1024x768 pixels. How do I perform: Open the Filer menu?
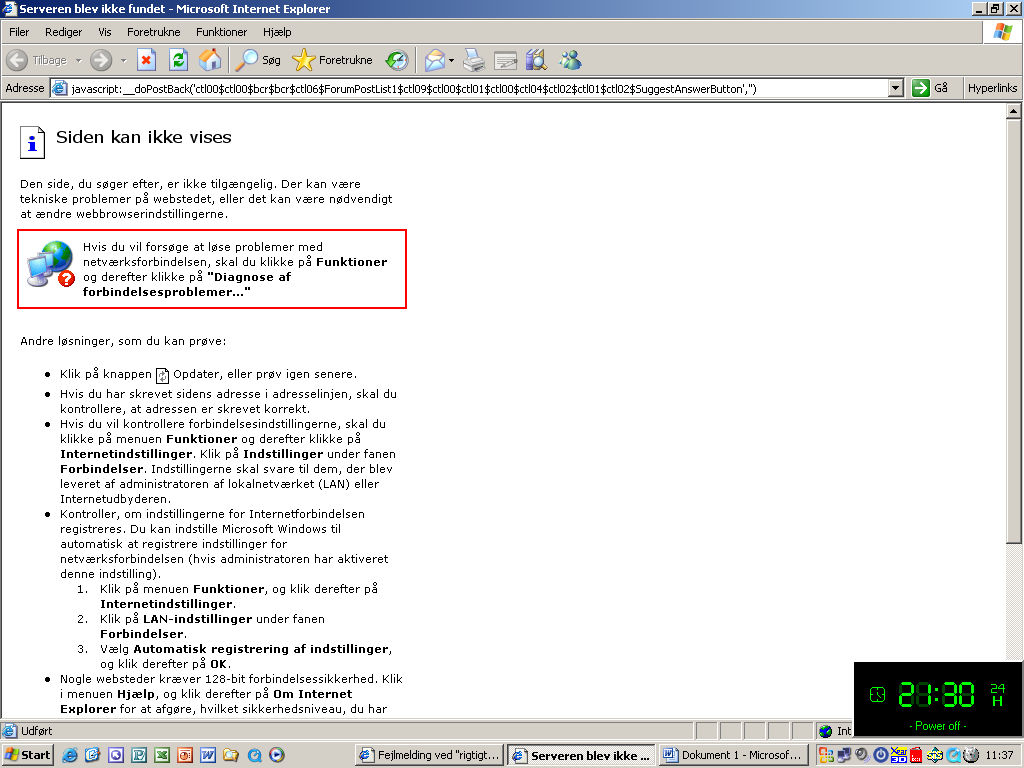tap(19, 32)
